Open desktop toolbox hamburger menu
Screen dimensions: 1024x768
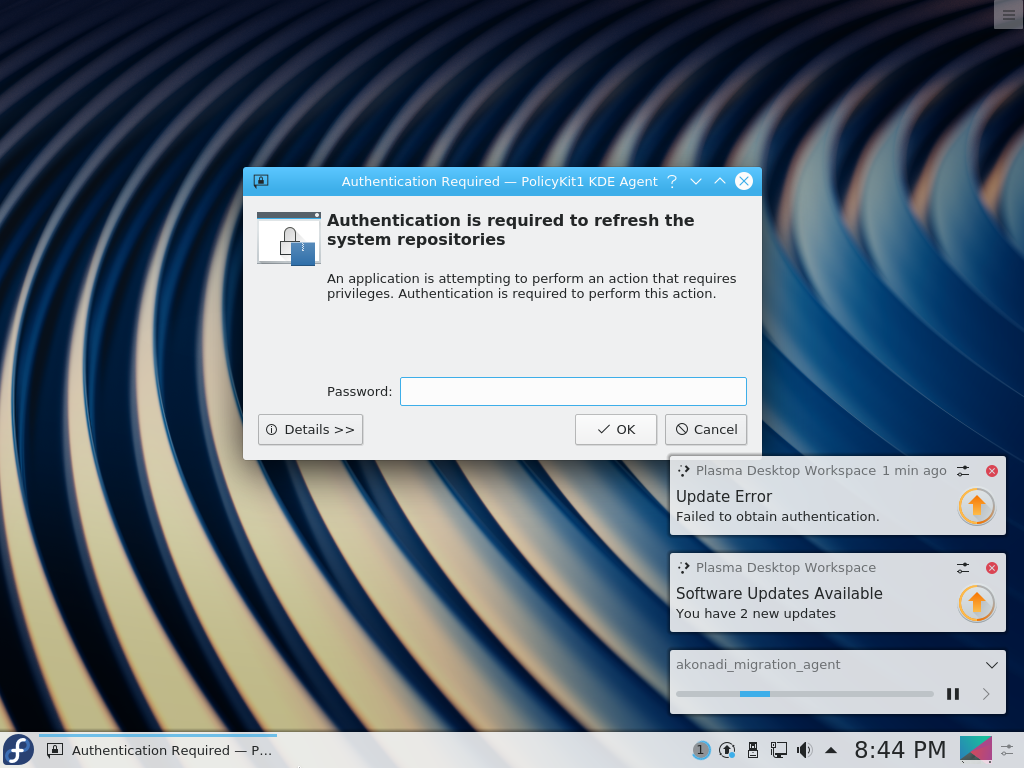point(1008,14)
